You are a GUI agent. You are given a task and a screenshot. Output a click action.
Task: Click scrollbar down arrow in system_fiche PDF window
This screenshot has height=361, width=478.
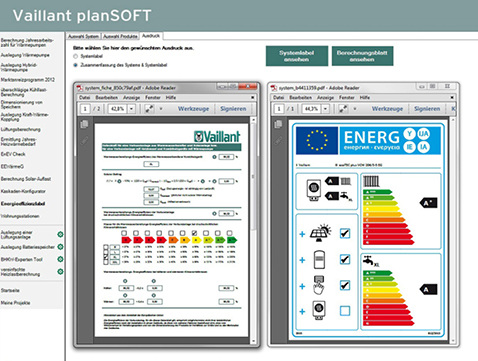pyautogui.click(x=253, y=341)
